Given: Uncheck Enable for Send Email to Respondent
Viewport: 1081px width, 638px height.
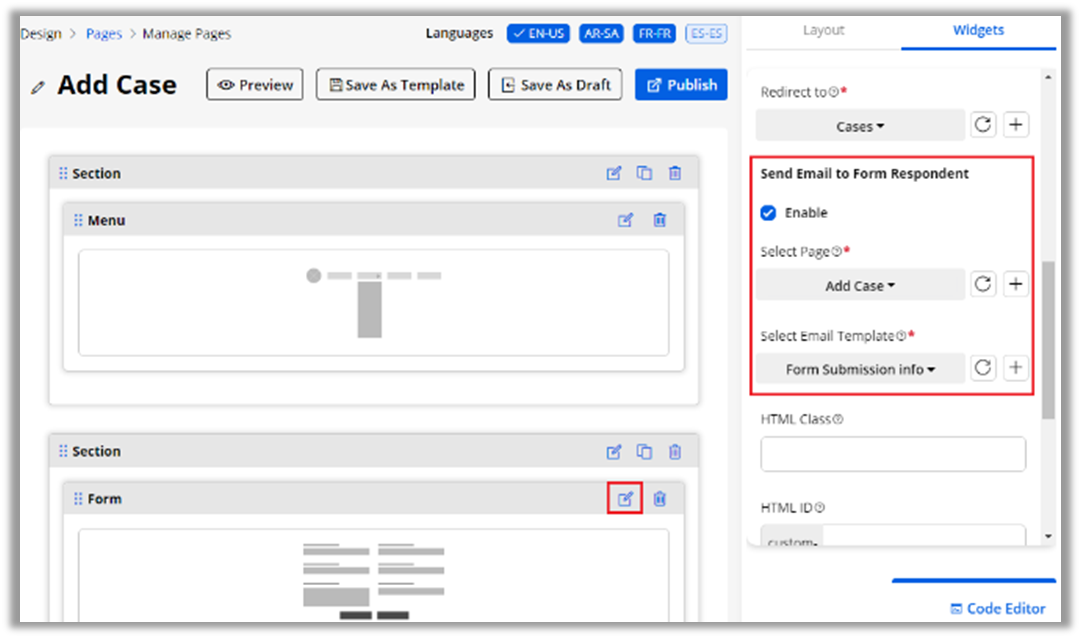Looking at the screenshot, I should (x=768, y=213).
